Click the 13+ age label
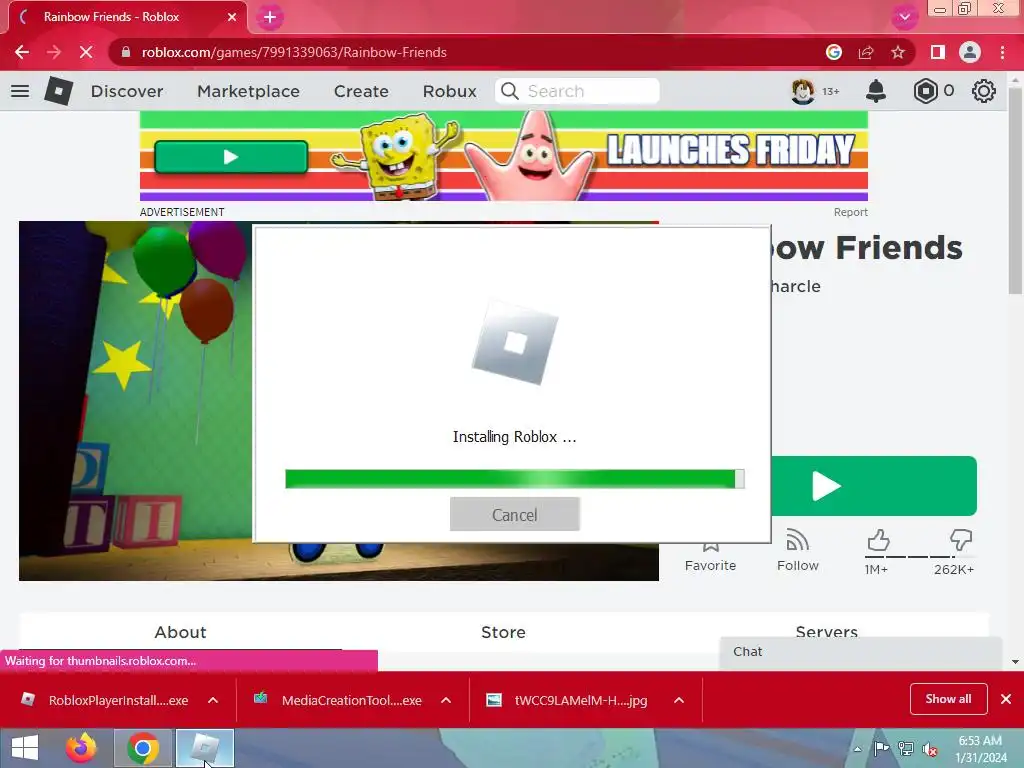Screen dimensions: 1024x768 click(831, 91)
